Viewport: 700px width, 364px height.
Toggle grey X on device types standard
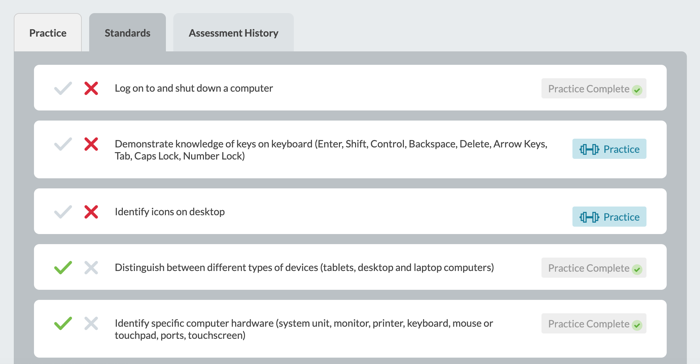[x=91, y=267]
